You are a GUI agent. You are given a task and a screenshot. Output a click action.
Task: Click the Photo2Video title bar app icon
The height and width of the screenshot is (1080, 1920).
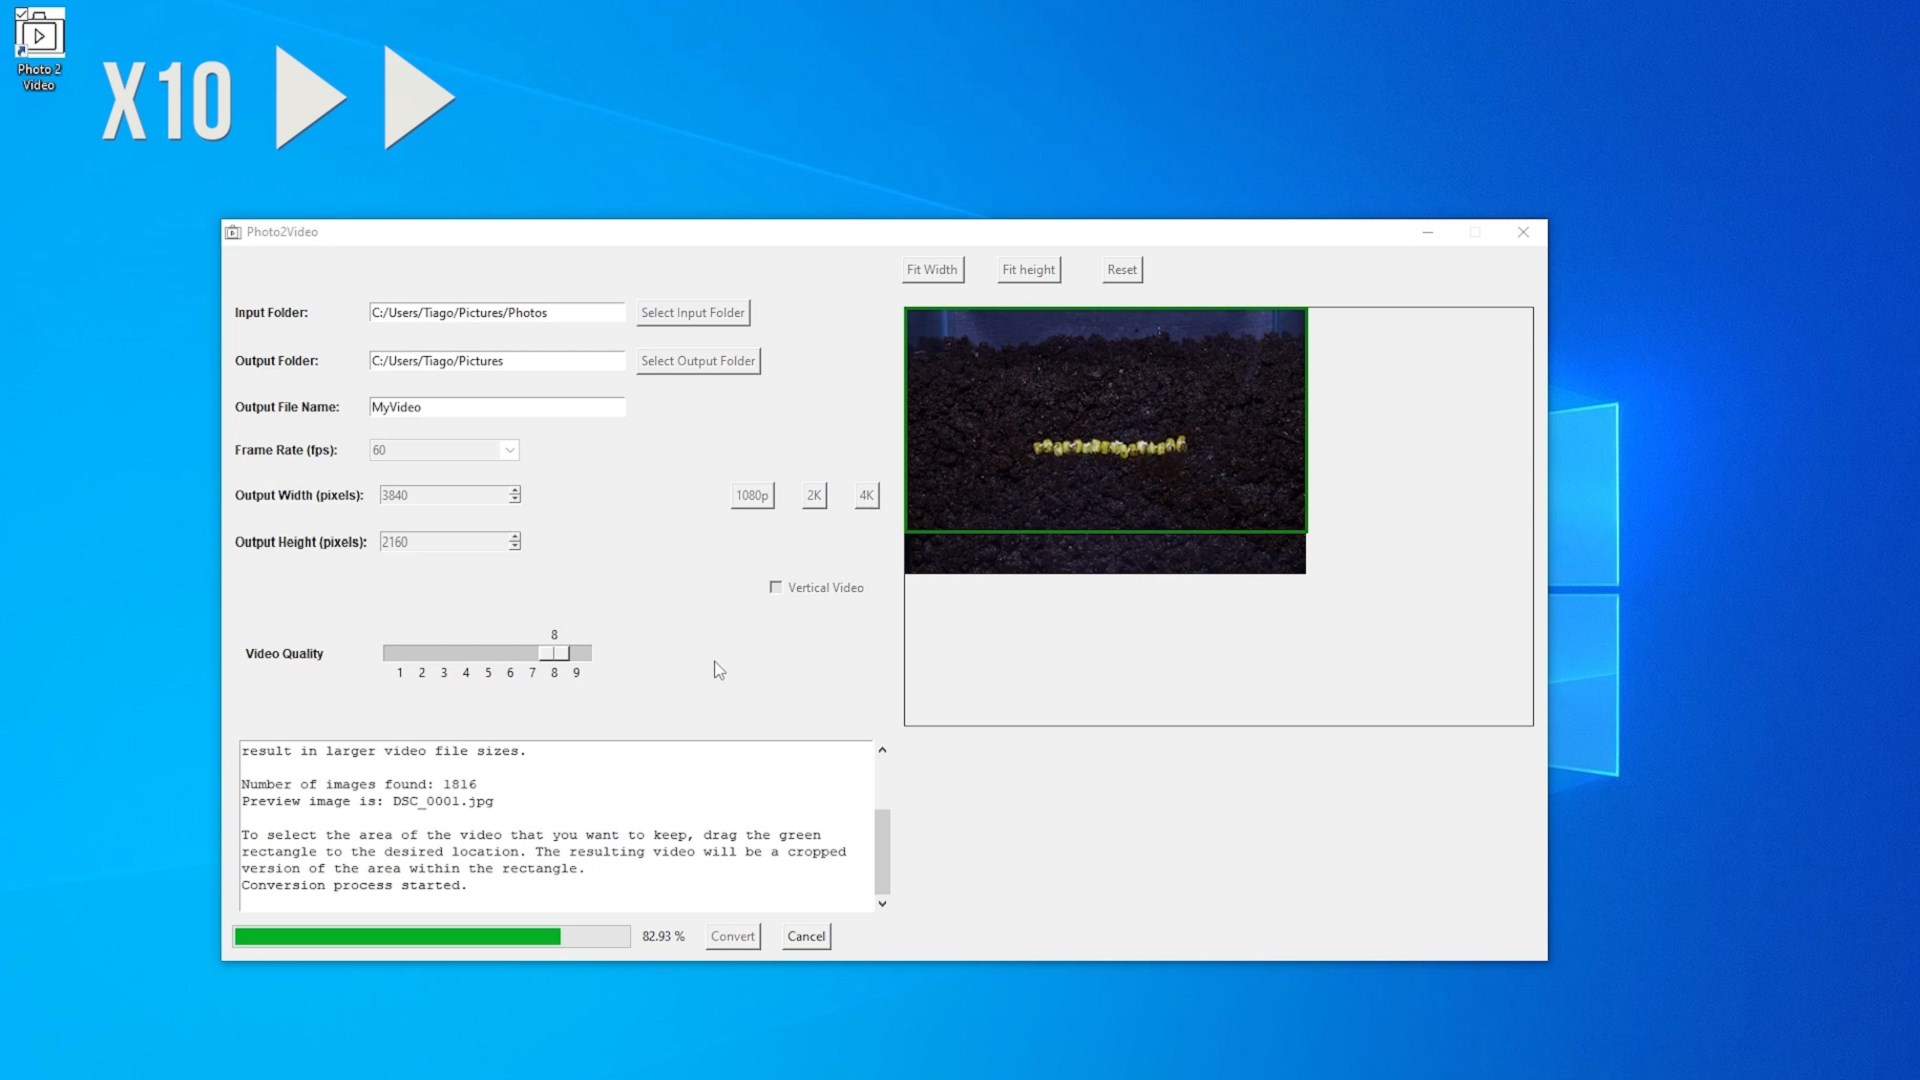233,232
